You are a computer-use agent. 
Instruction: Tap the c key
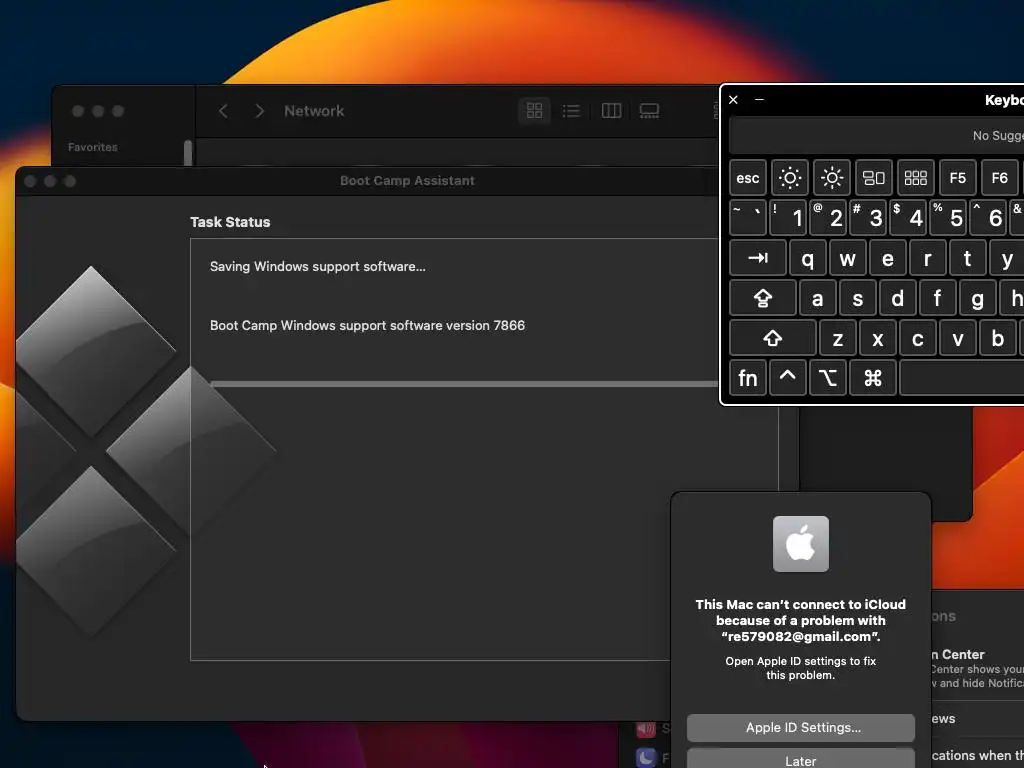[918, 338]
